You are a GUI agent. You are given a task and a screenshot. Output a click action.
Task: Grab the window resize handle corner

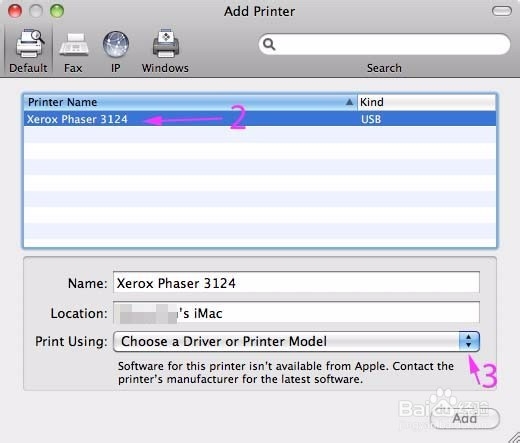(x=514, y=437)
